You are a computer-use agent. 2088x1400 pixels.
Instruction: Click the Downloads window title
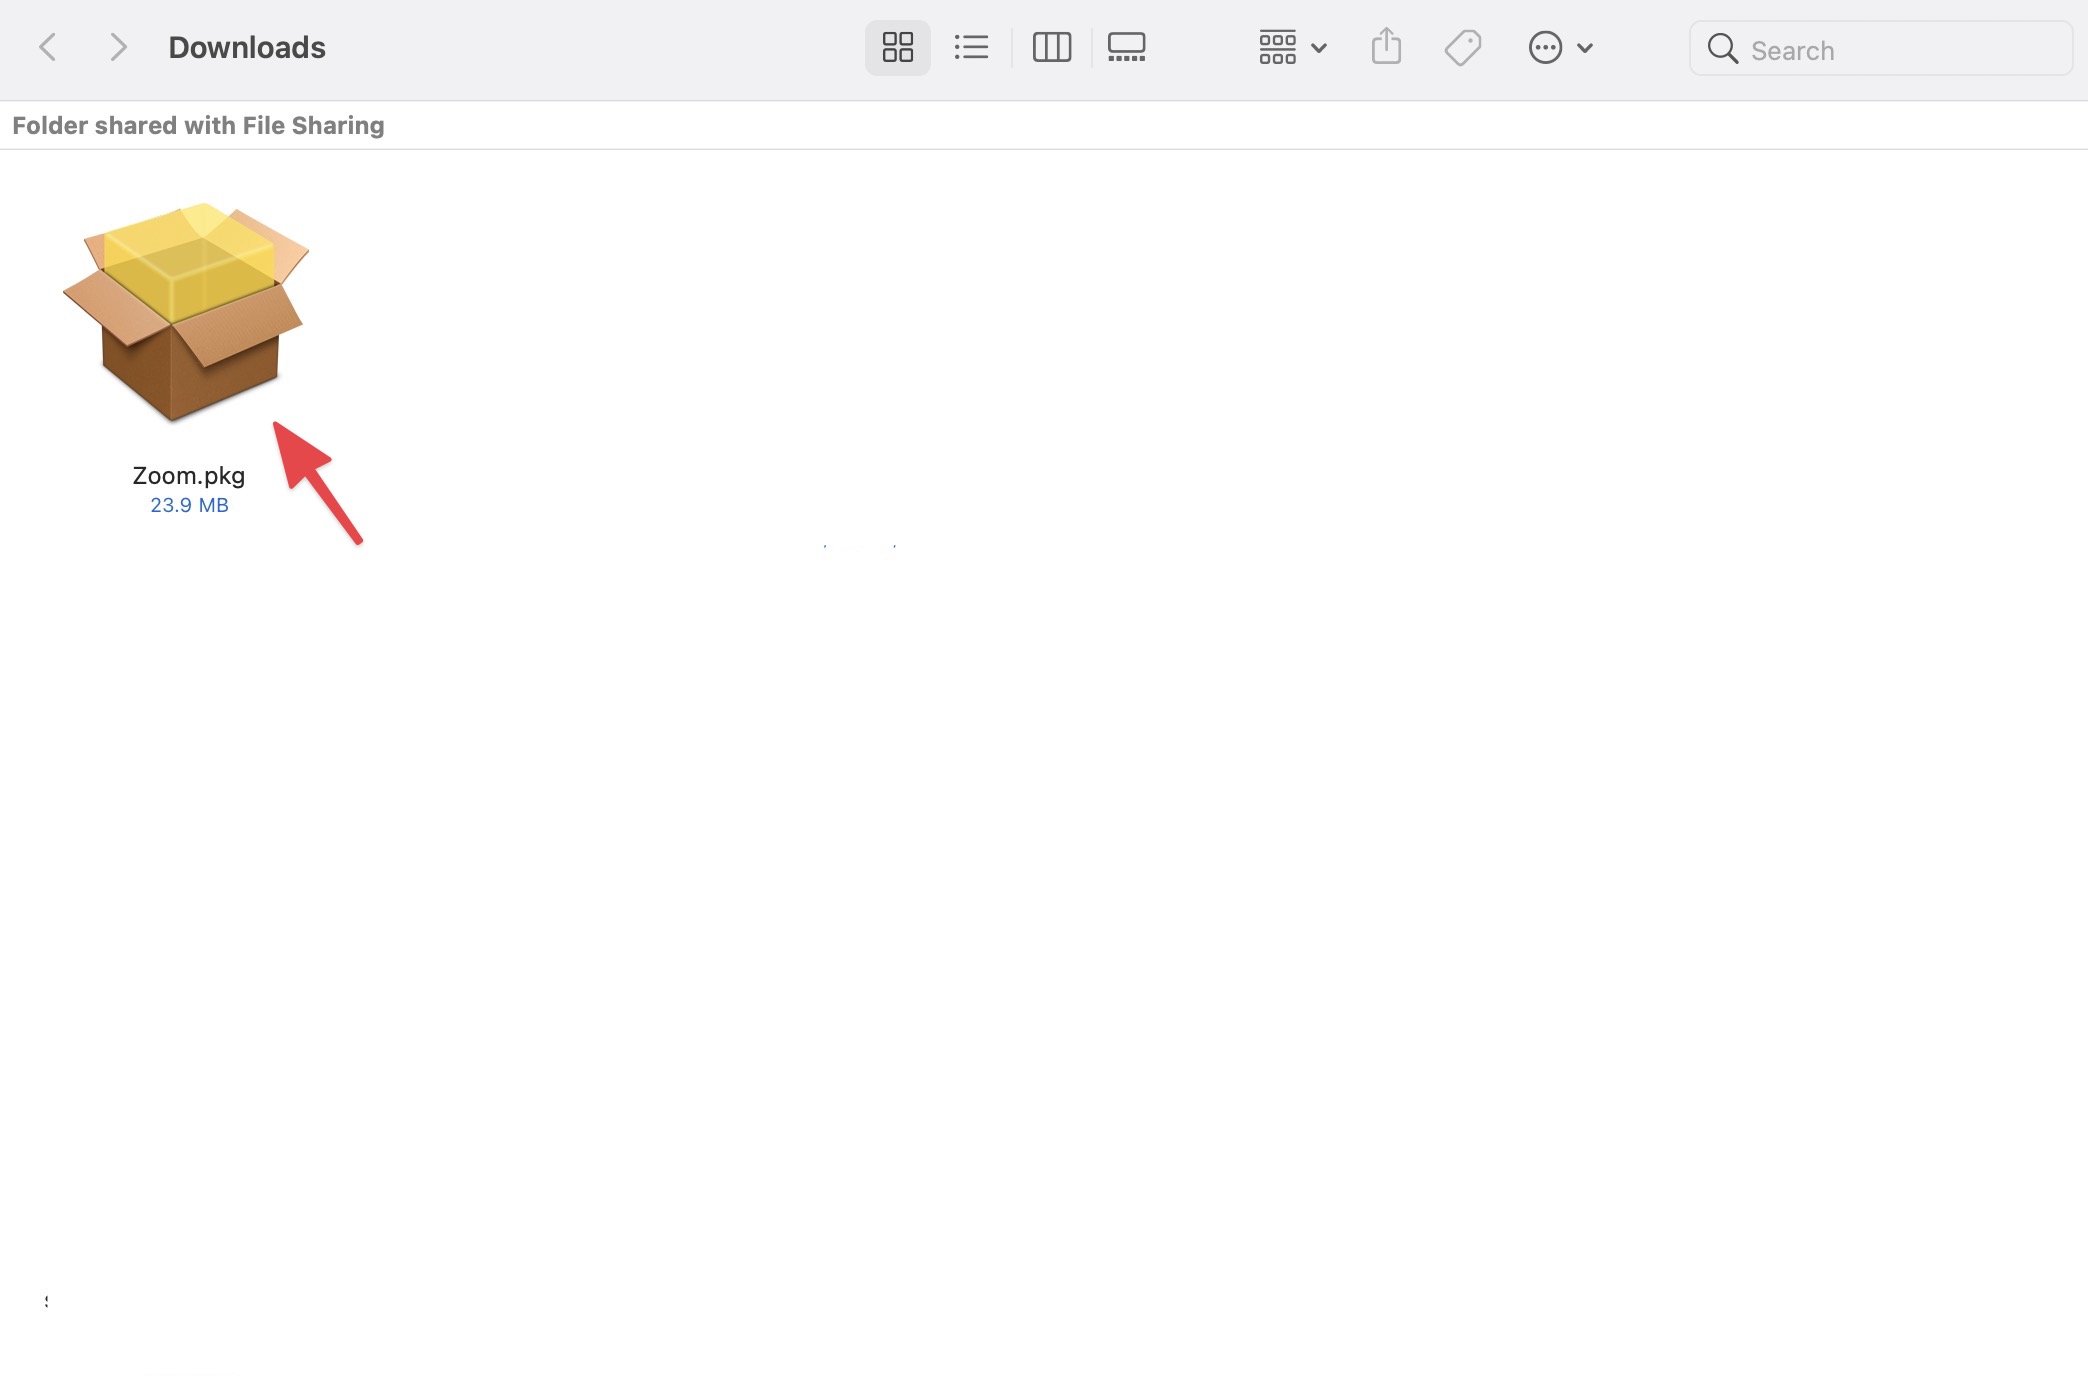point(247,47)
